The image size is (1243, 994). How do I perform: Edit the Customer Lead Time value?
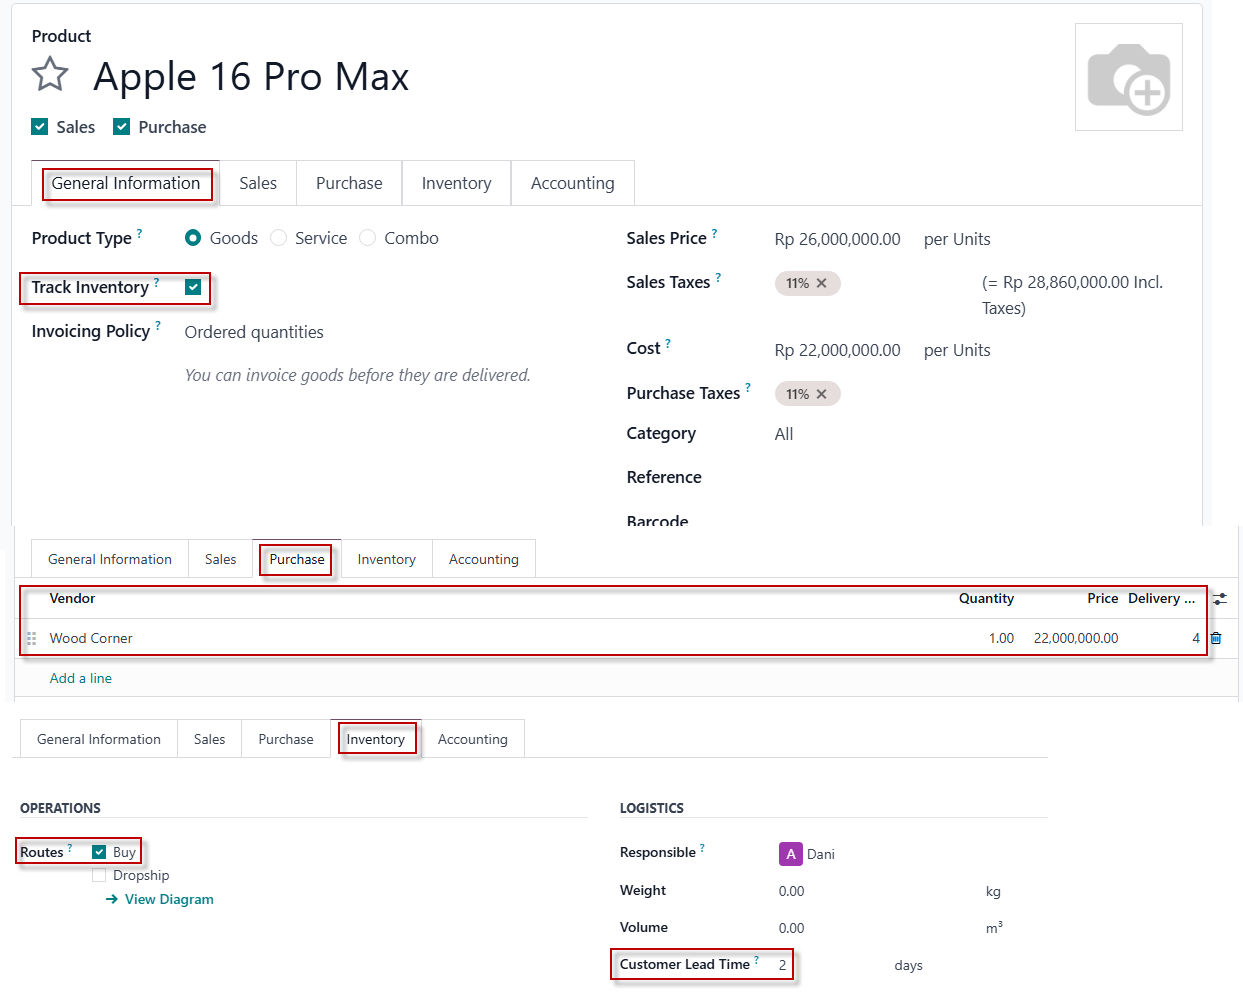783,965
